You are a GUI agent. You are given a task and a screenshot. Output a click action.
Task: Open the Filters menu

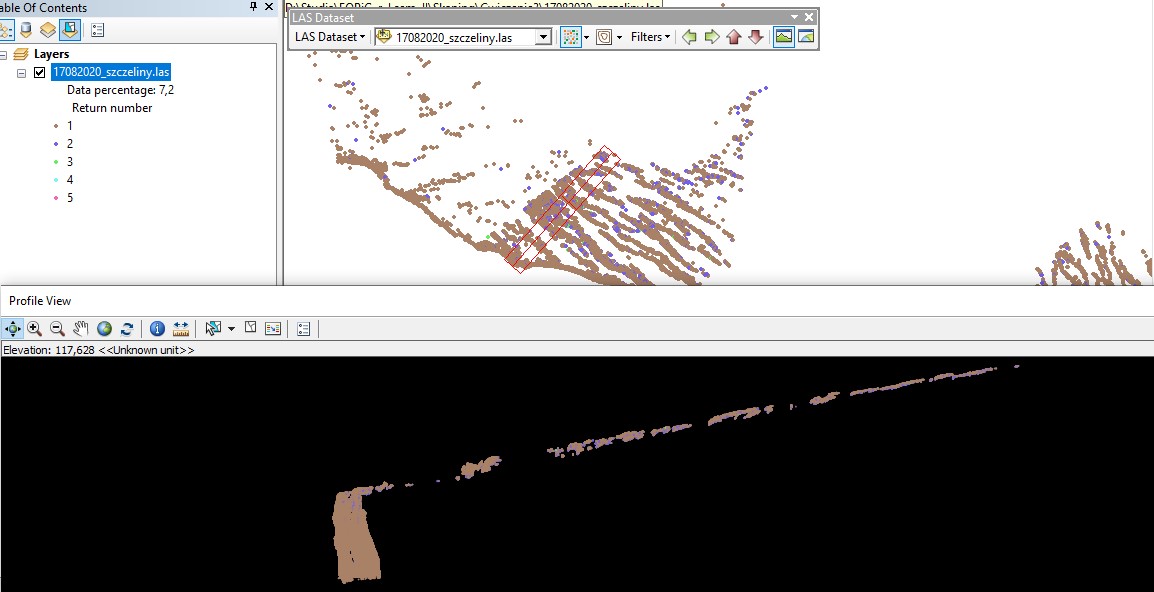[x=650, y=37]
